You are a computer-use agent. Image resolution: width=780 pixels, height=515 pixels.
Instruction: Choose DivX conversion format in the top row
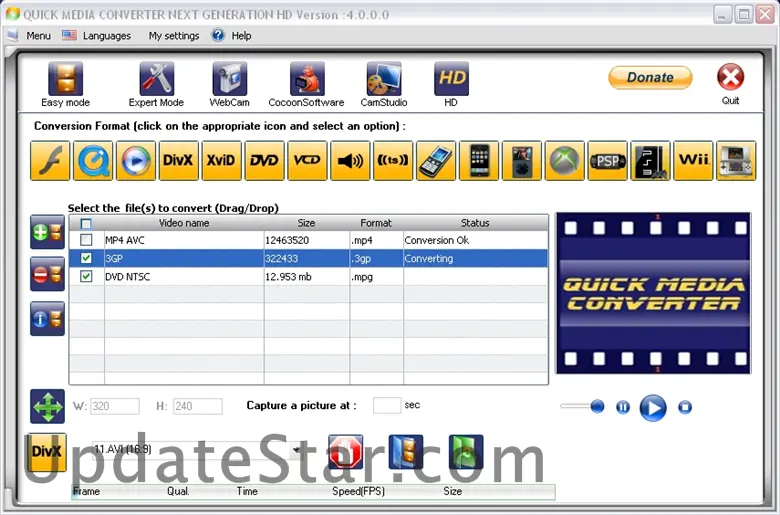tap(179, 160)
